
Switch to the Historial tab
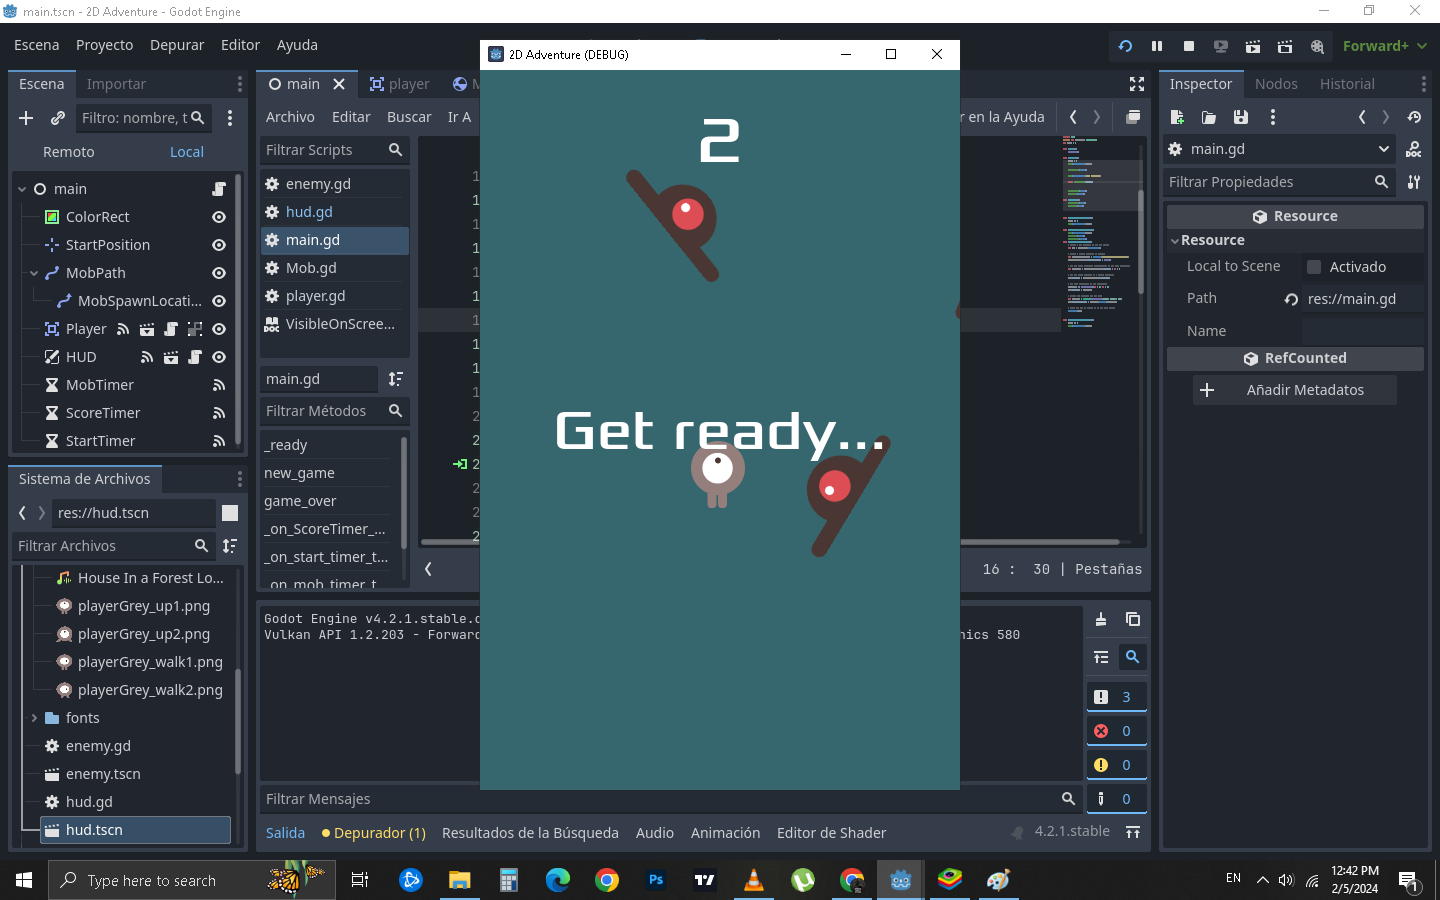pyautogui.click(x=1347, y=84)
